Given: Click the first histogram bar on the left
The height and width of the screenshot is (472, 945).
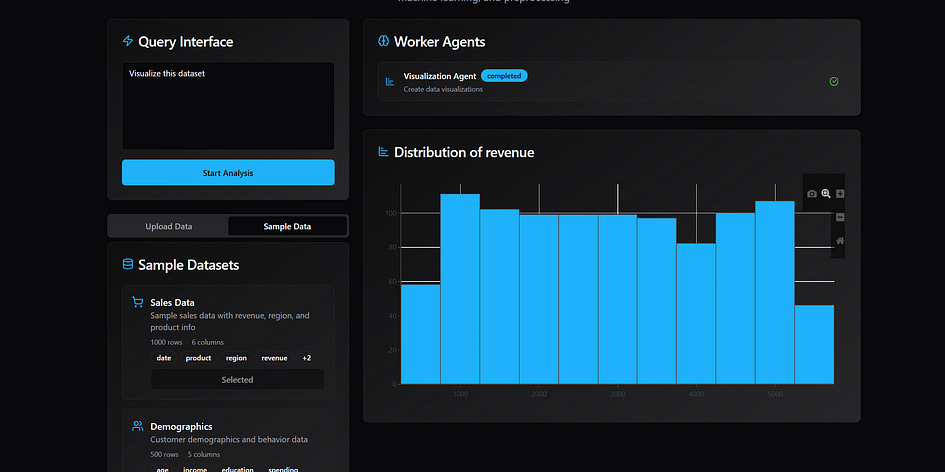Looking at the screenshot, I should point(421,334).
